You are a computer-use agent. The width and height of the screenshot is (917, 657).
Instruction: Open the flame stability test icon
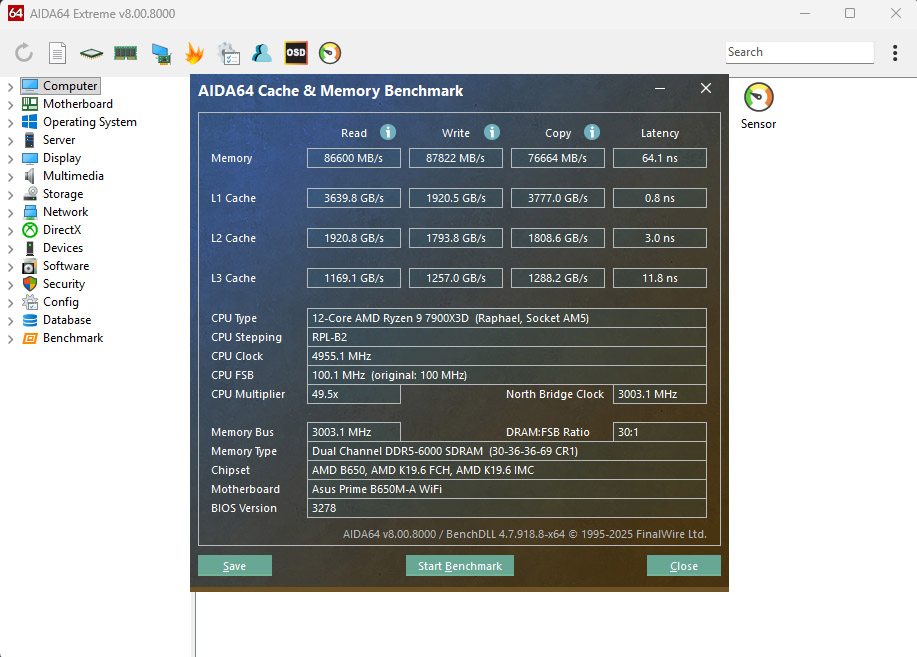[194, 53]
